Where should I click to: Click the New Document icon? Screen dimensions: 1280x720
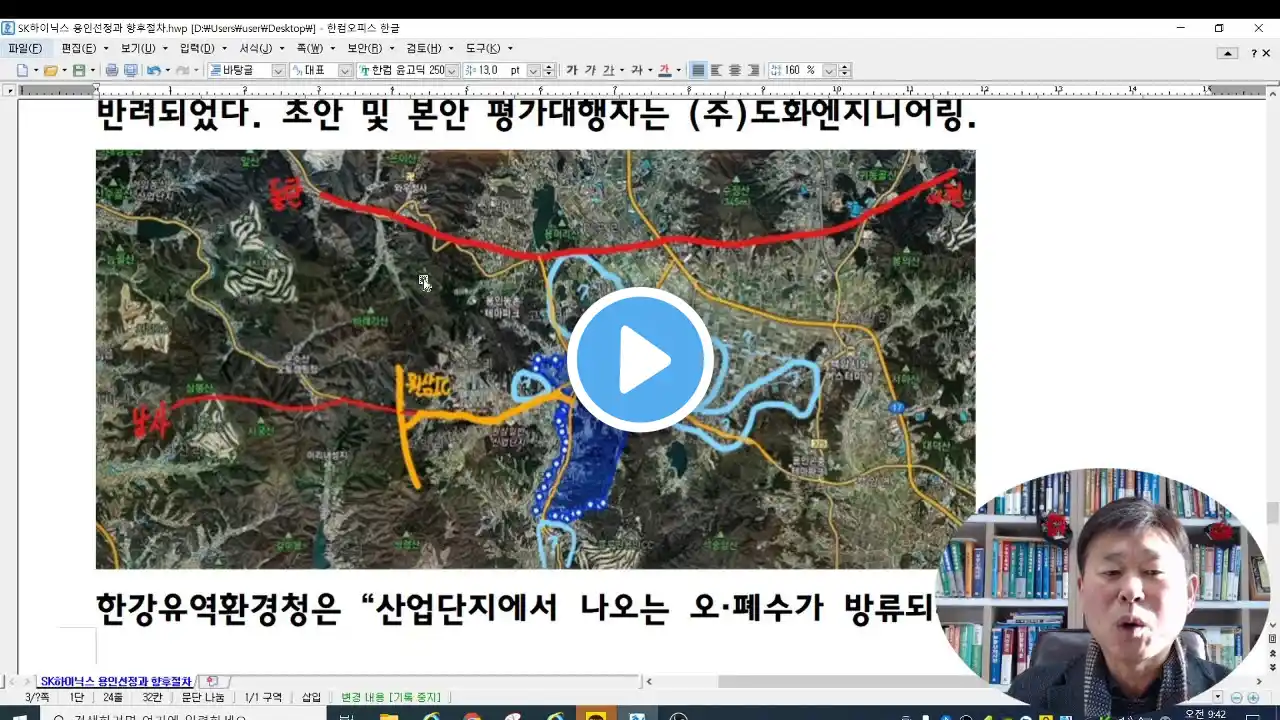22,70
